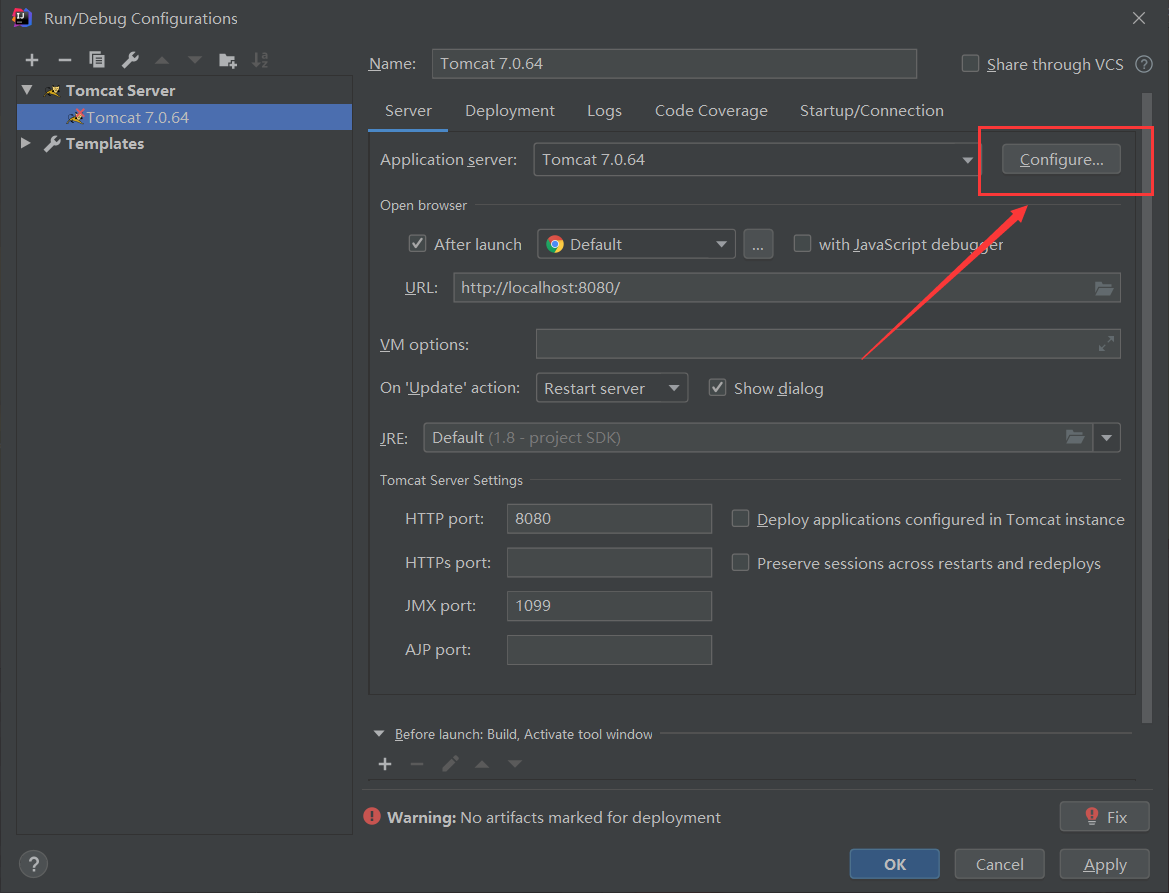Select the Tomcat Server tree node label

[x=120, y=91]
